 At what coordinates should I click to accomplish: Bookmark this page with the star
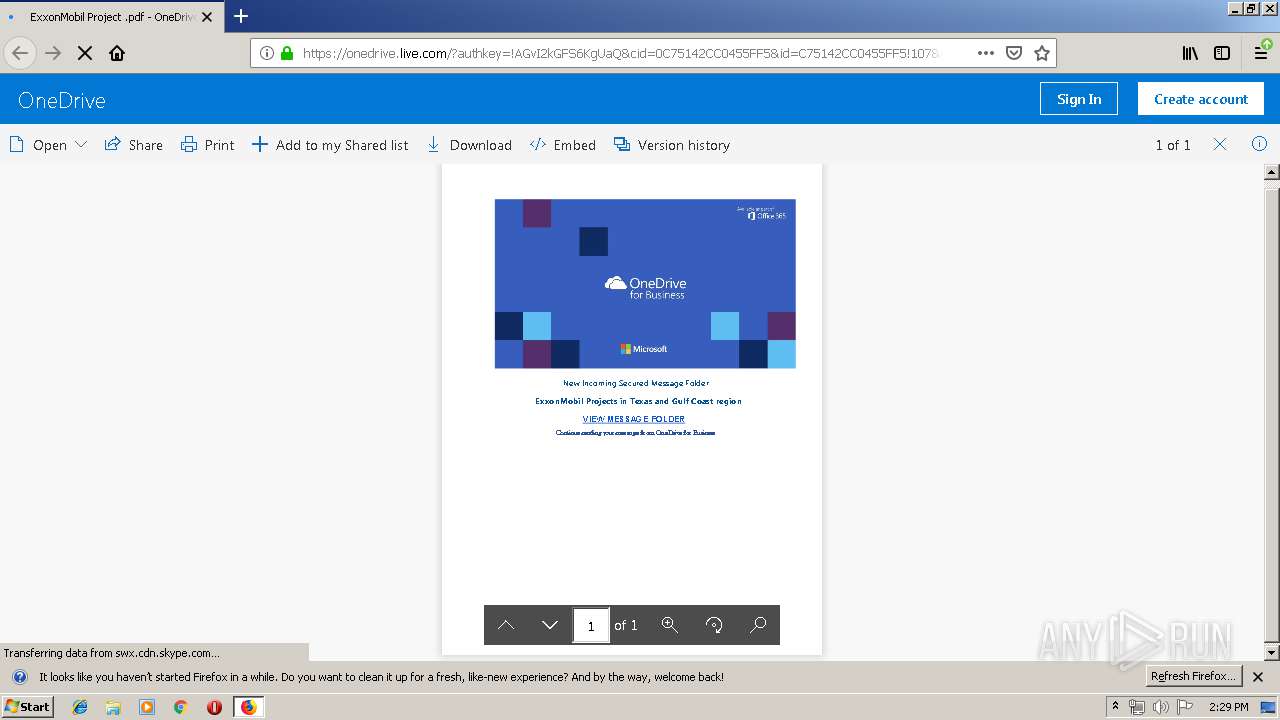click(1041, 53)
